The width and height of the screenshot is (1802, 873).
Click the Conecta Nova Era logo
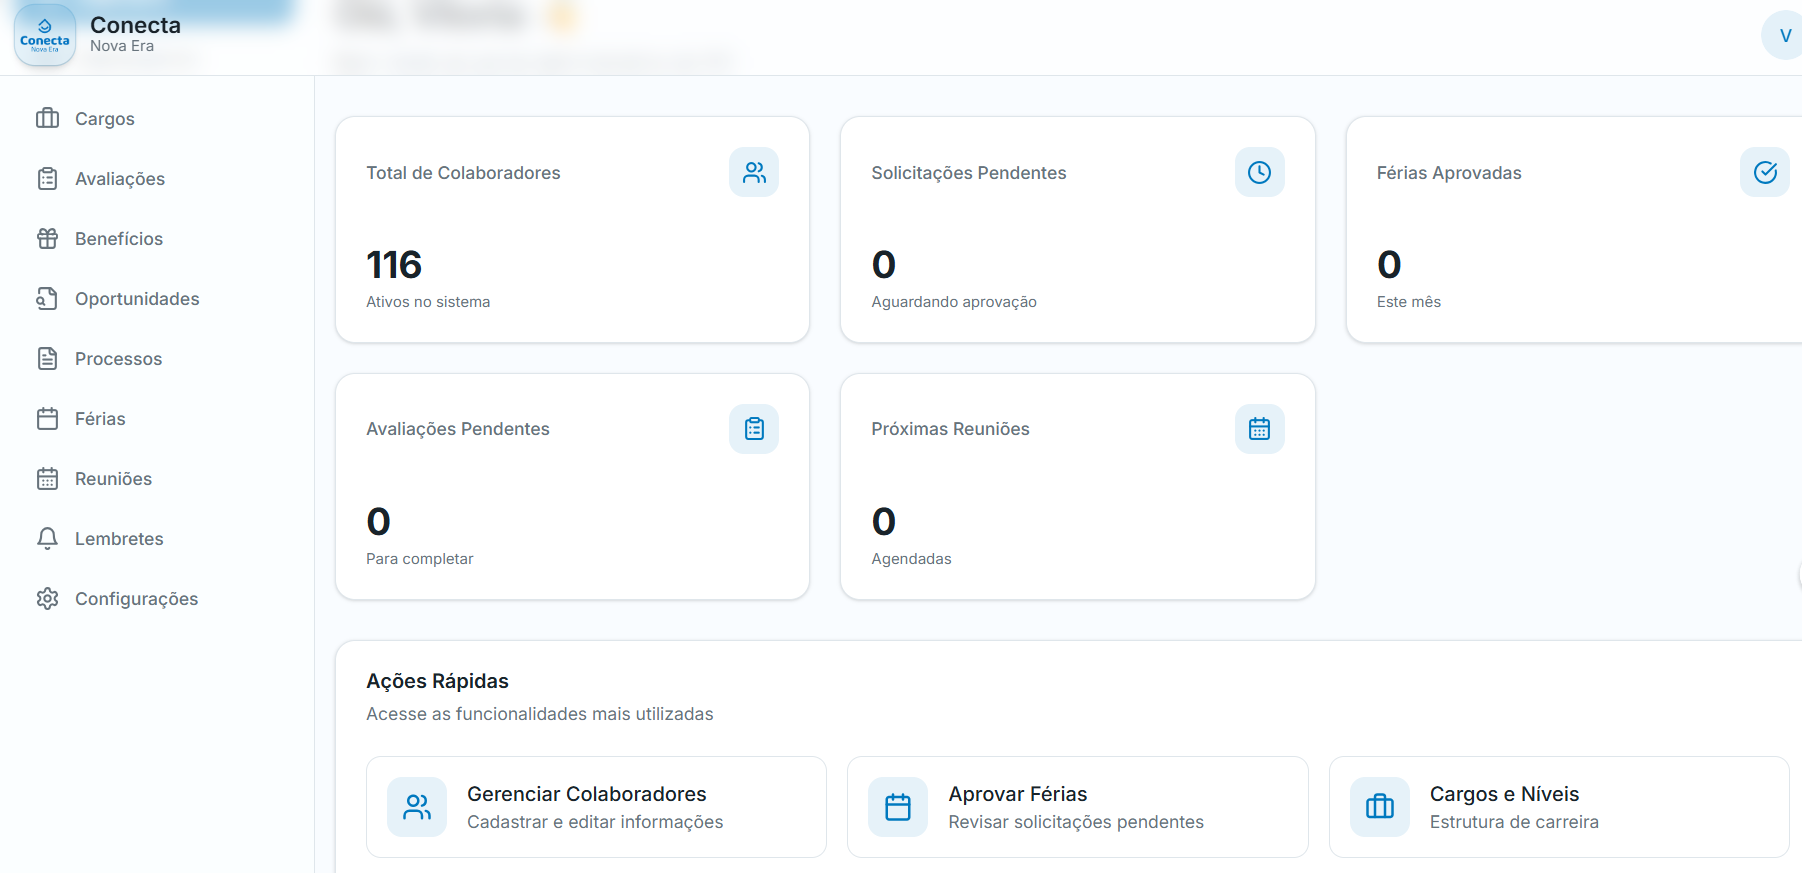(45, 36)
